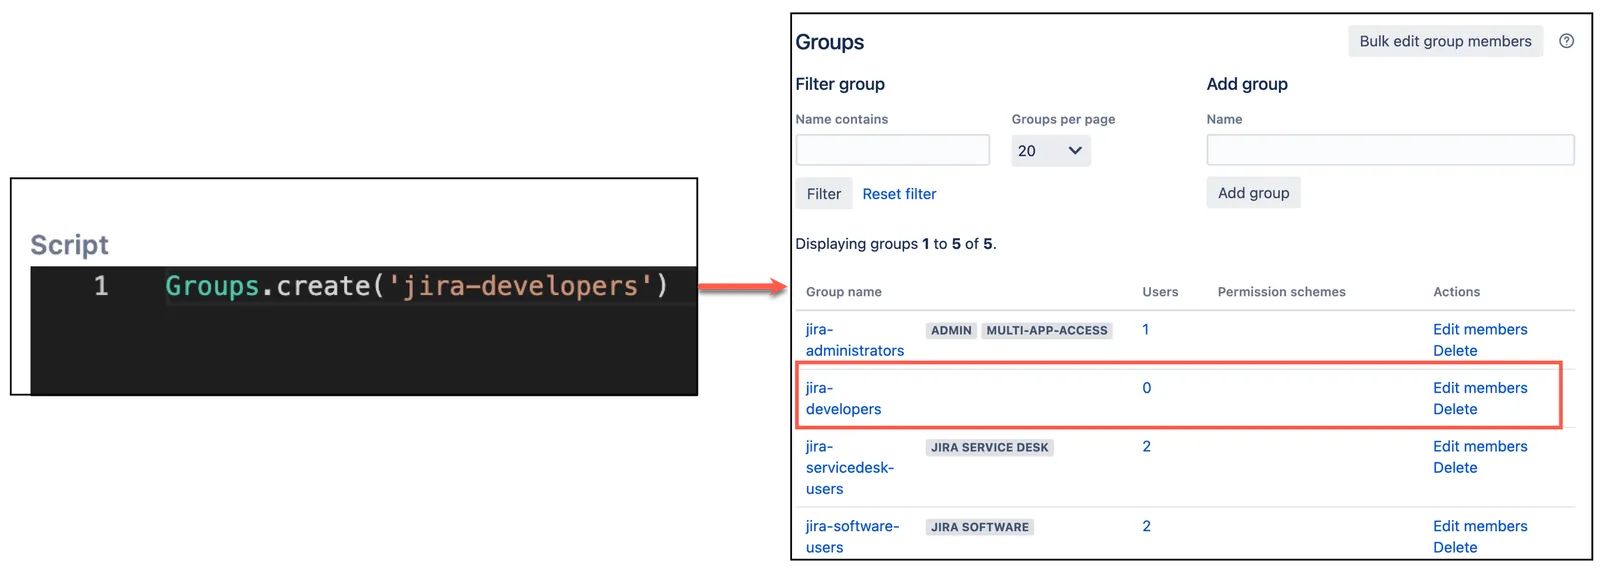Open the jira-software-users group link

click(x=852, y=536)
